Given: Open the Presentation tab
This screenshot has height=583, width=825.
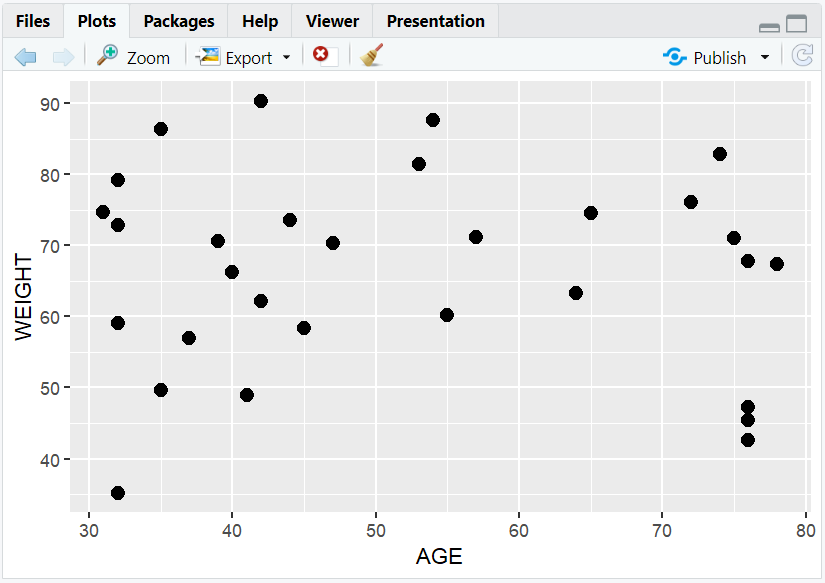Looking at the screenshot, I should (x=435, y=20).
